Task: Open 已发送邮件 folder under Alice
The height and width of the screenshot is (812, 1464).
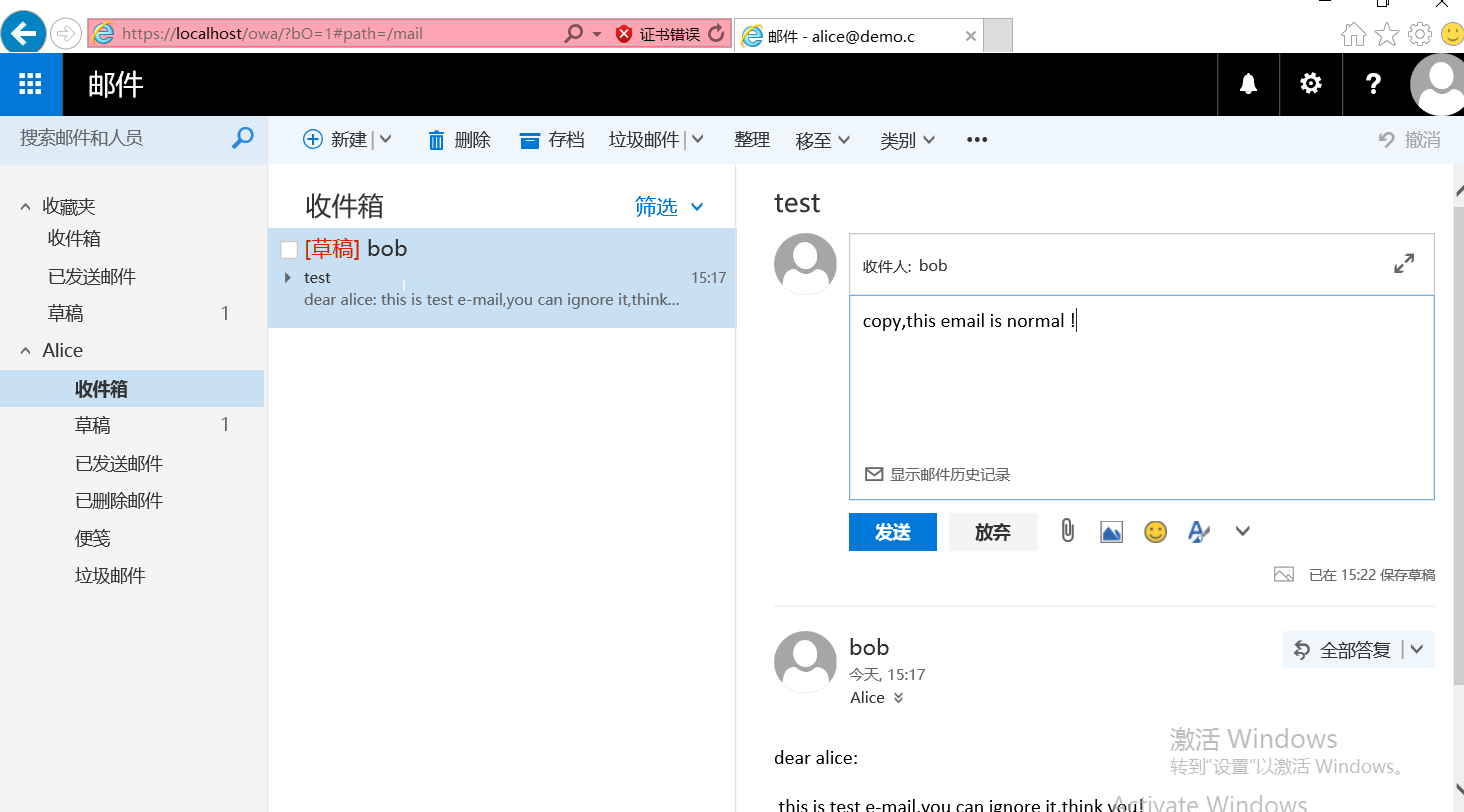Action: tap(119, 464)
